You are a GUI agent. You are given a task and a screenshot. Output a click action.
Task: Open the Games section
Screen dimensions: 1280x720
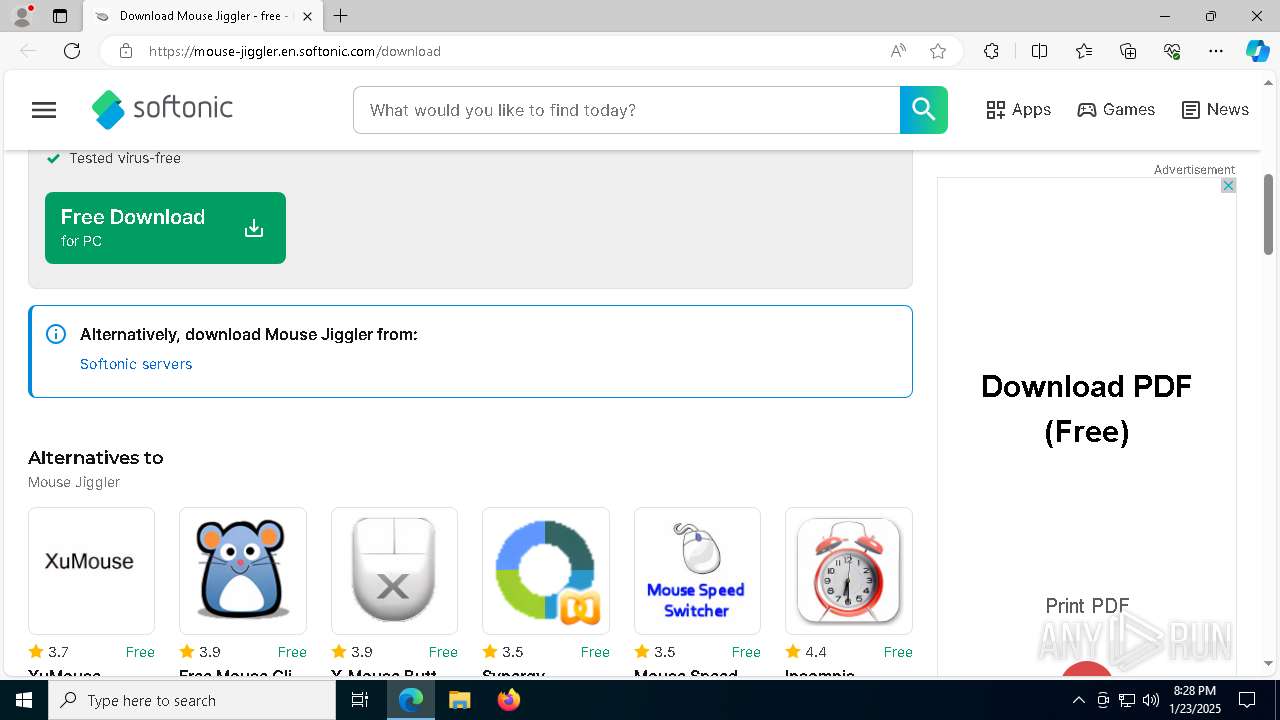(1116, 110)
